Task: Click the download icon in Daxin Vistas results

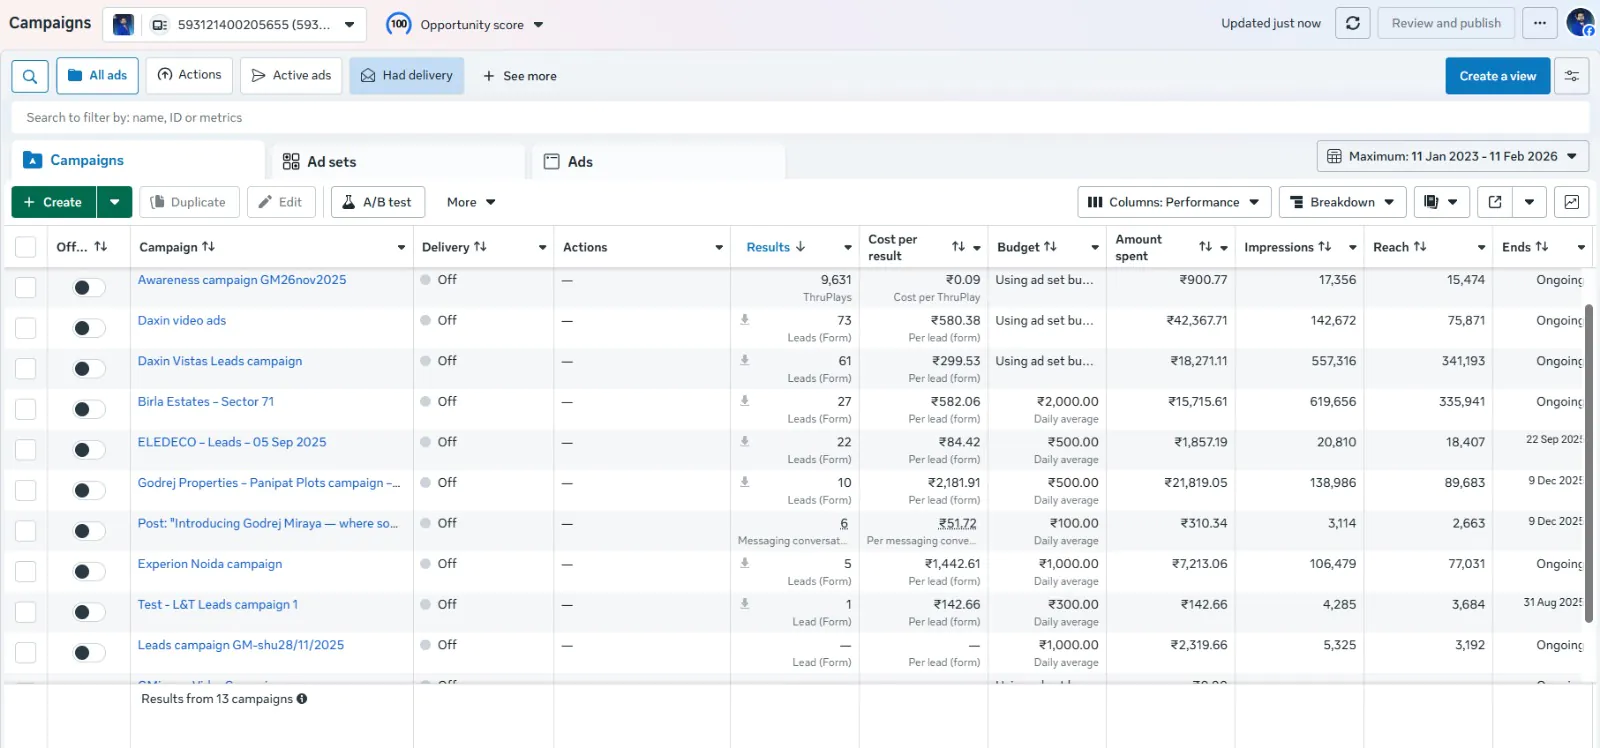Action: [x=745, y=360]
